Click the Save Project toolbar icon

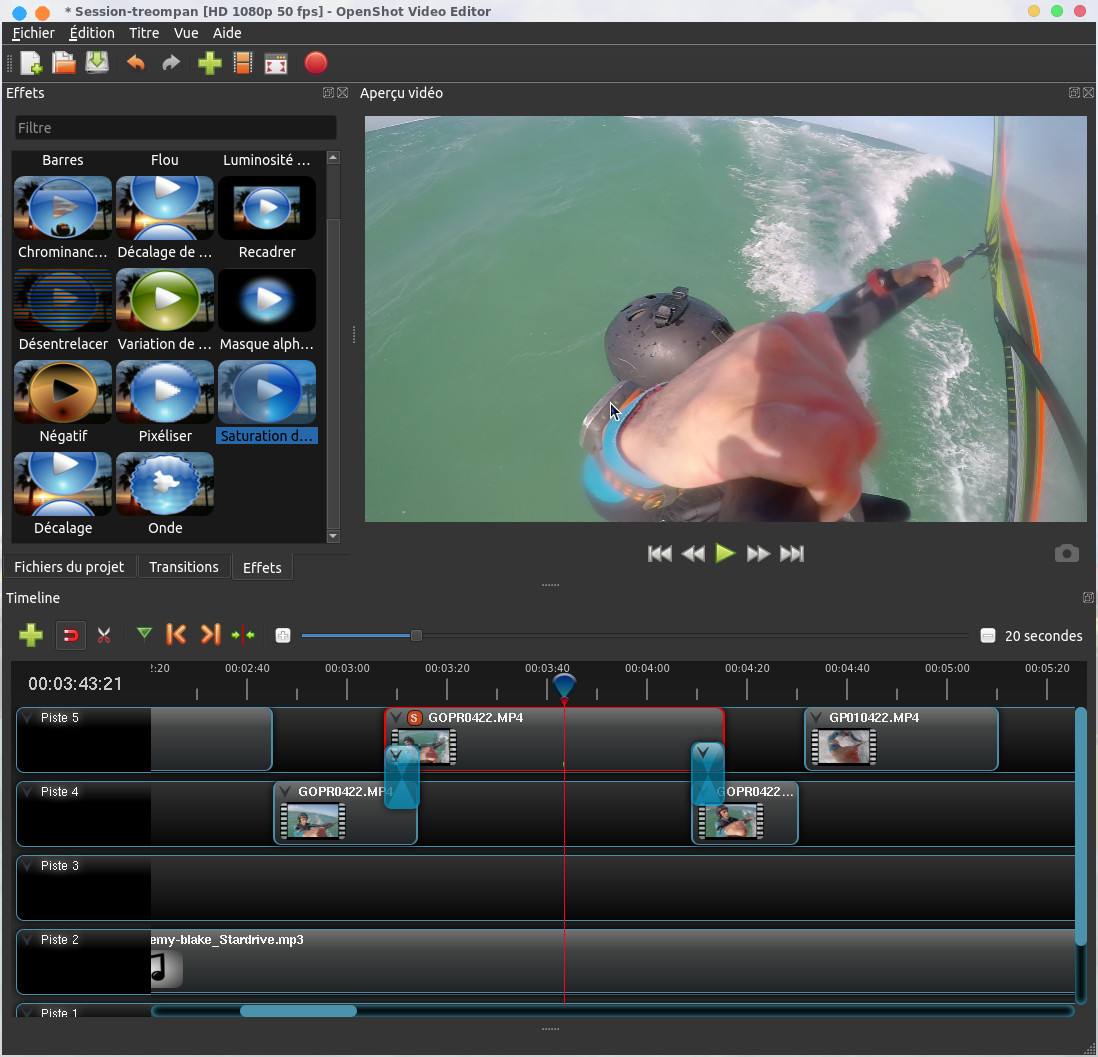tap(97, 64)
